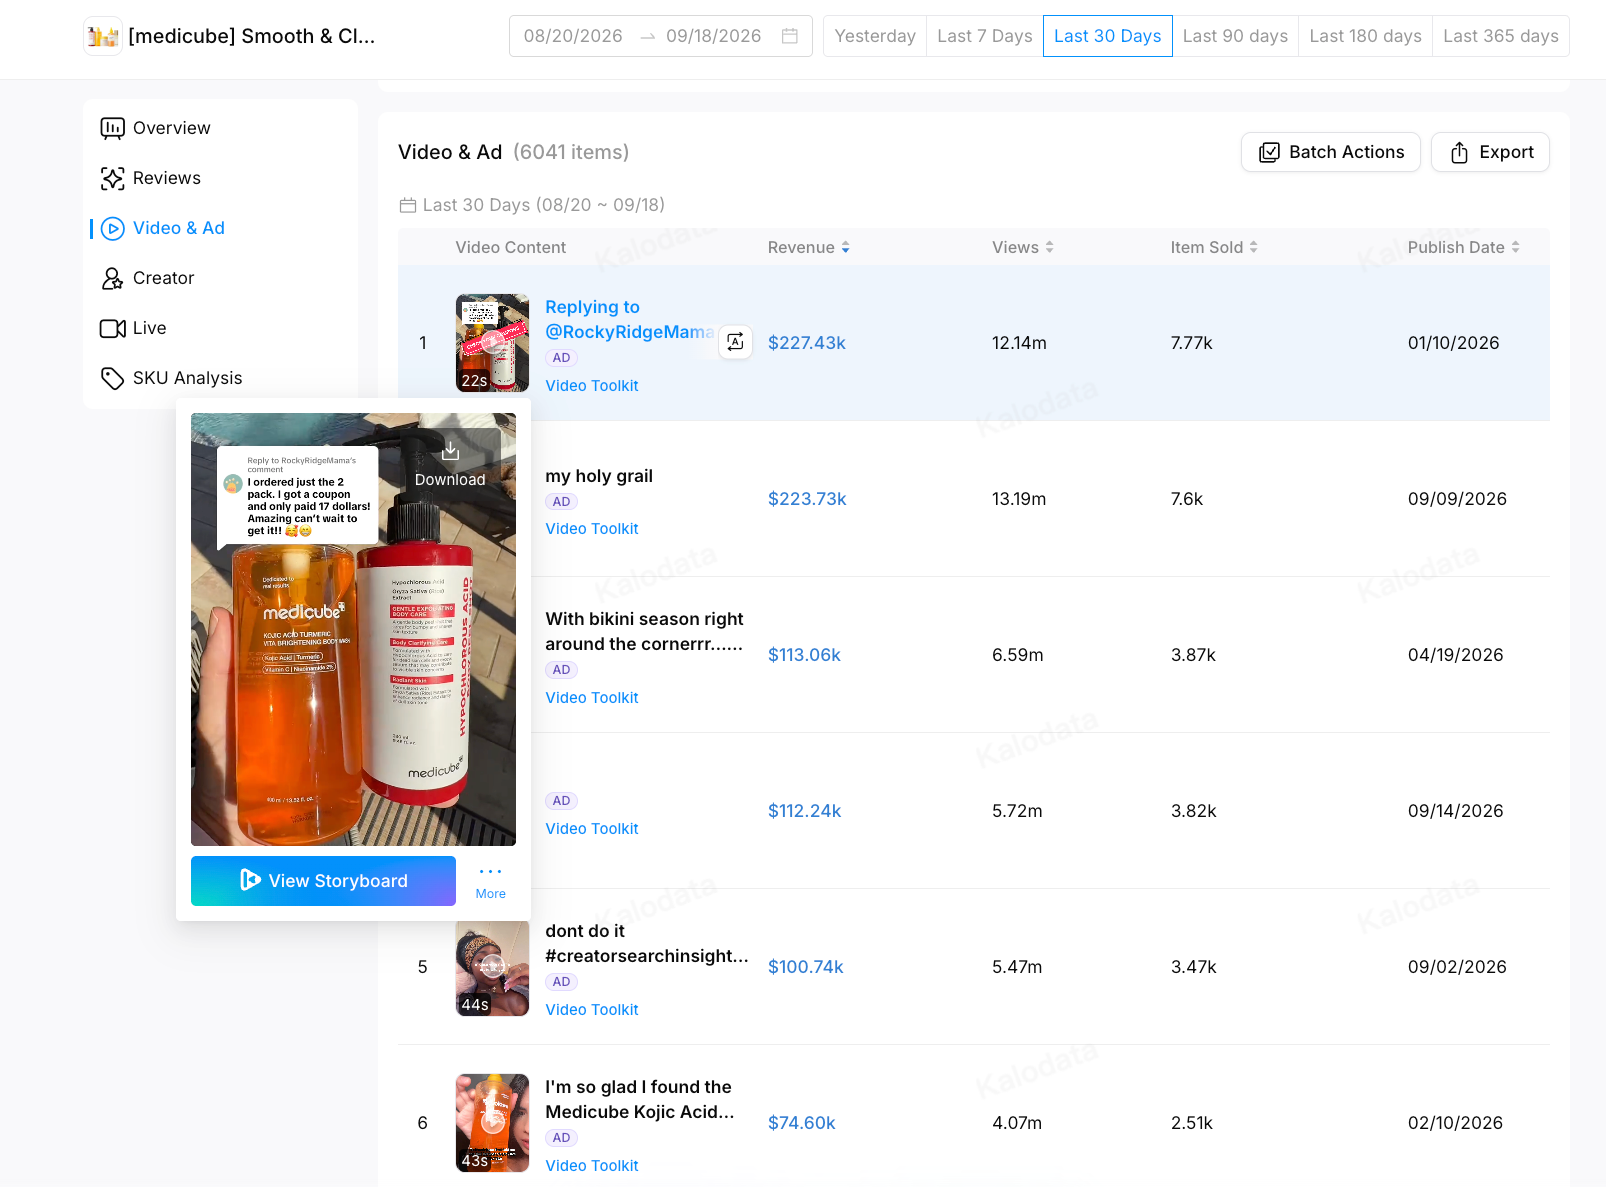Image resolution: width=1606 pixels, height=1187 pixels.
Task: Select the Yesterday range tab
Action: [875, 36]
